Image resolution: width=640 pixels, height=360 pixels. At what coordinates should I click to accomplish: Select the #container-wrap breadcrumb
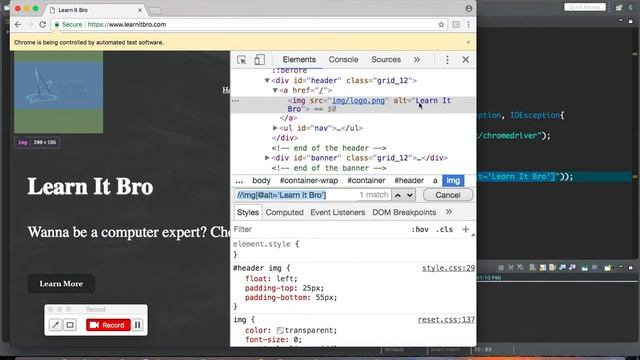pos(309,180)
